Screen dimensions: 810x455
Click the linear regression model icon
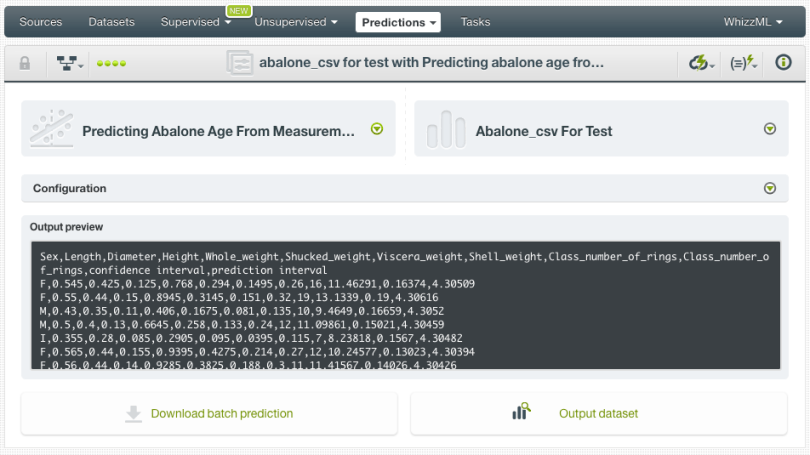click(x=51, y=128)
